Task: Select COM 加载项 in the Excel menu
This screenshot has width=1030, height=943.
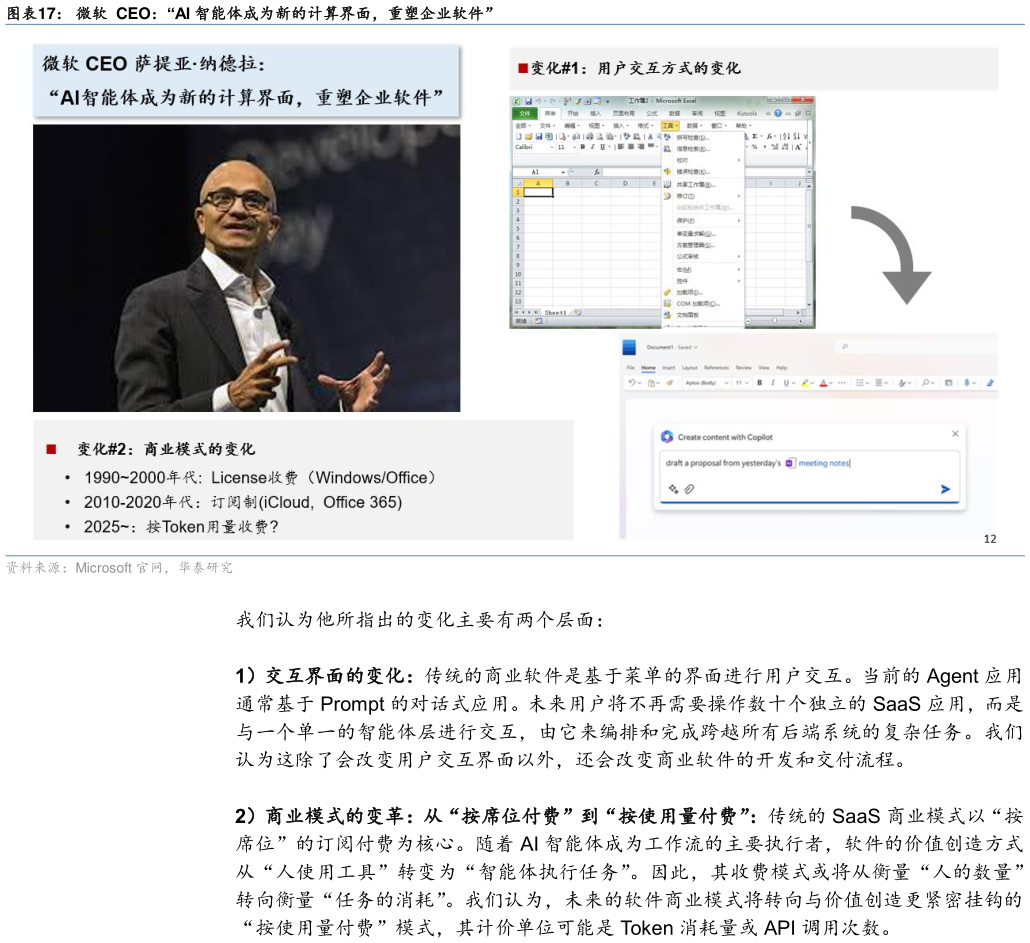Action: click(x=697, y=303)
